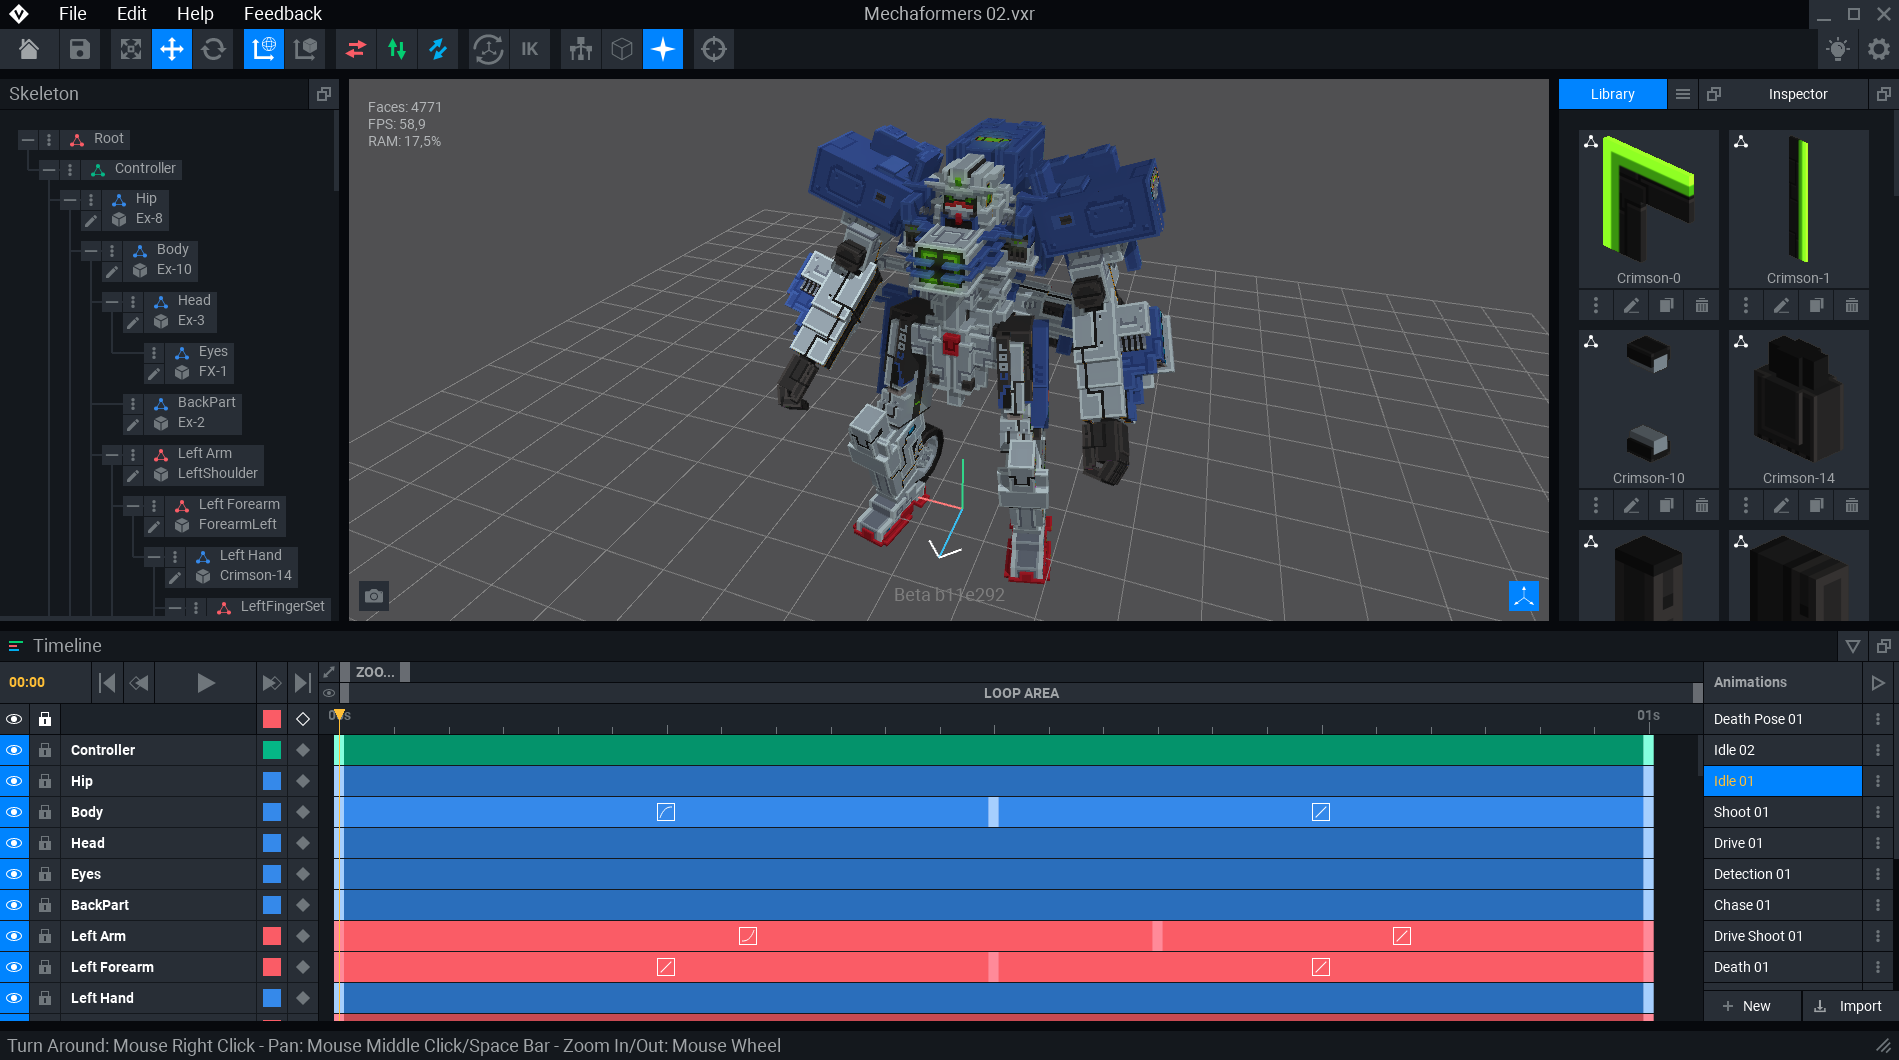1899x1060 pixels.
Task: Click the Save project icon
Action: (x=80, y=49)
